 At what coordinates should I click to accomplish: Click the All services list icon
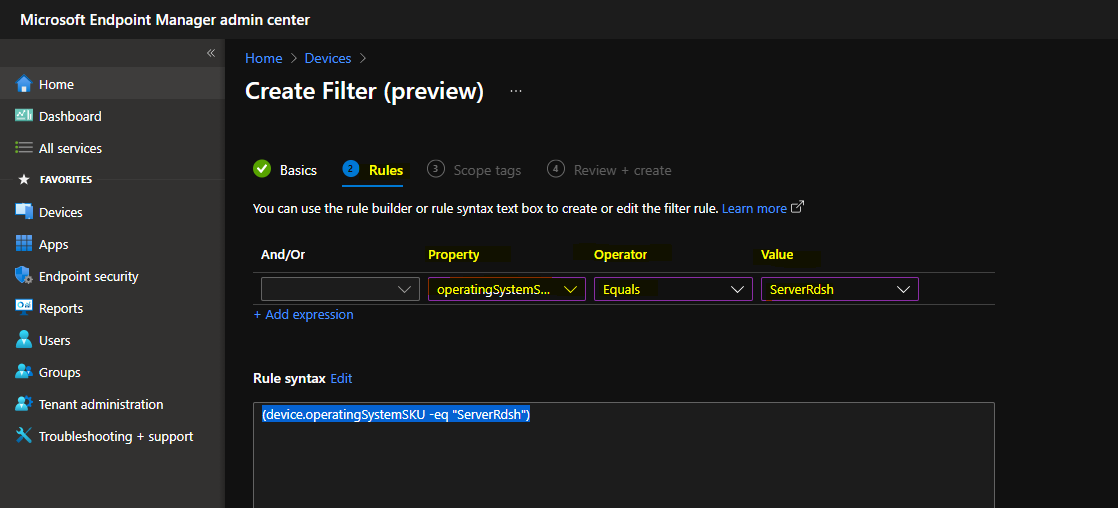point(24,148)
